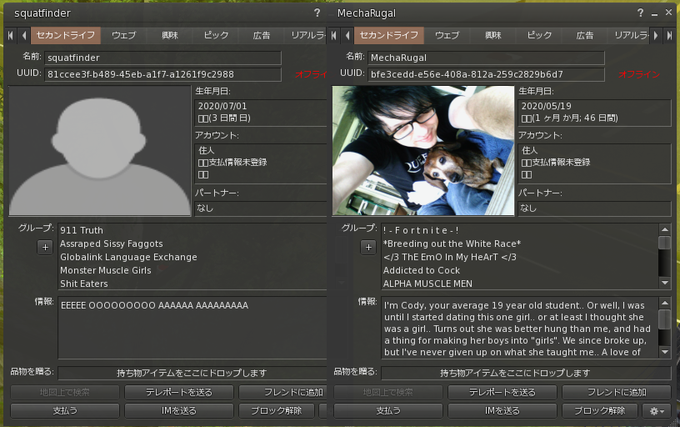This screenshot has width=680, height=427.
Task: Switch to ウェブ tab in MechaRugal window
Action: pyautogui.click(x=447, y=35)
